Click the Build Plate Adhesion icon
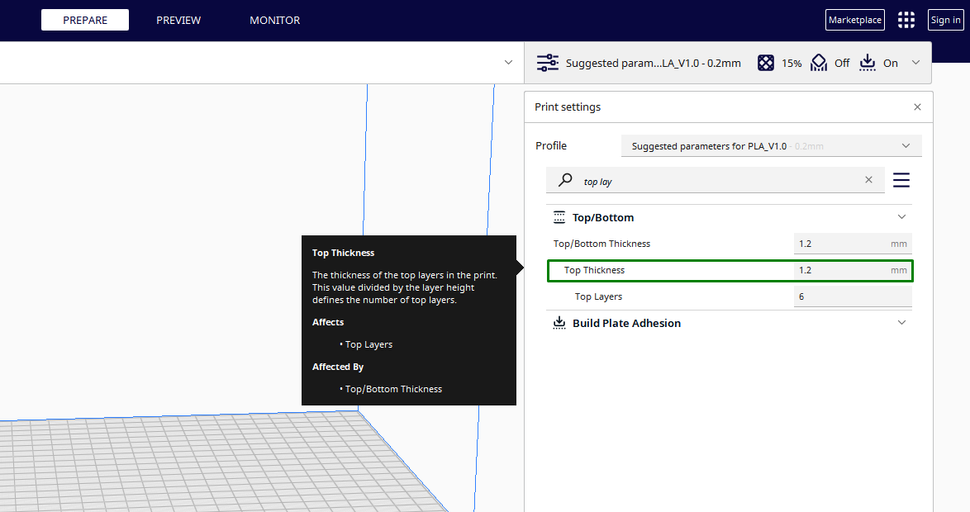This screenshot has height=512, width=970. (559, 323)
